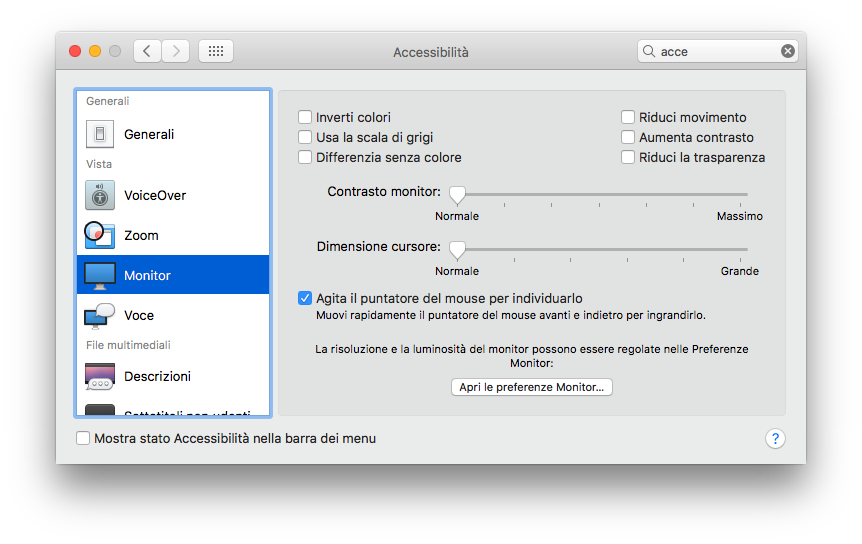Go back with the left arrow
The height and width of the screenshot is (544, 862).
(x=147, y=51)
